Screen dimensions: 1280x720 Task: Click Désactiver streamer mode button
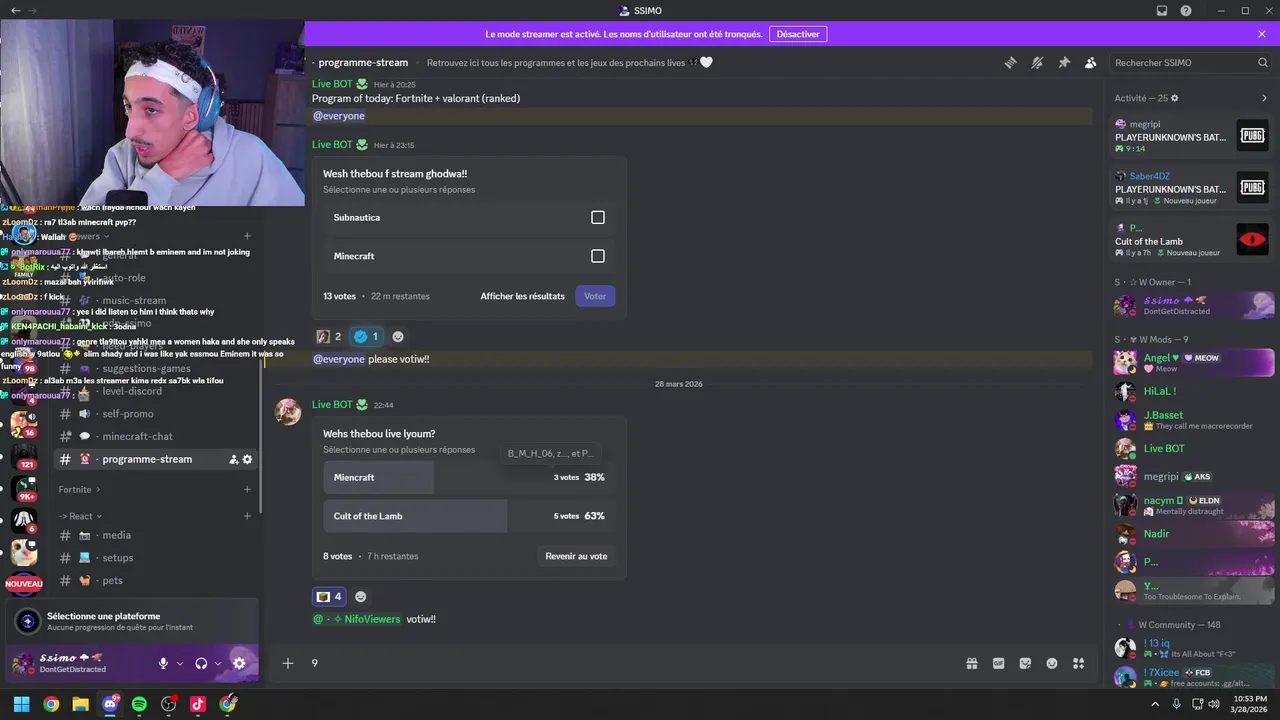(797, 34)
